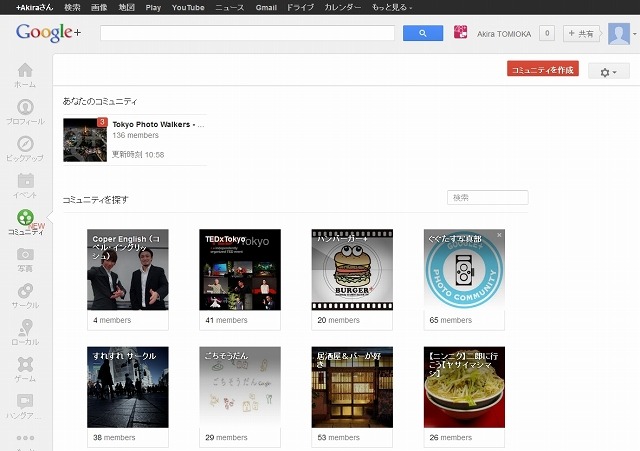Open Tokyo Photo Walkers community title
The height and width of the screenshot is (451, 640).
[158, 124]
